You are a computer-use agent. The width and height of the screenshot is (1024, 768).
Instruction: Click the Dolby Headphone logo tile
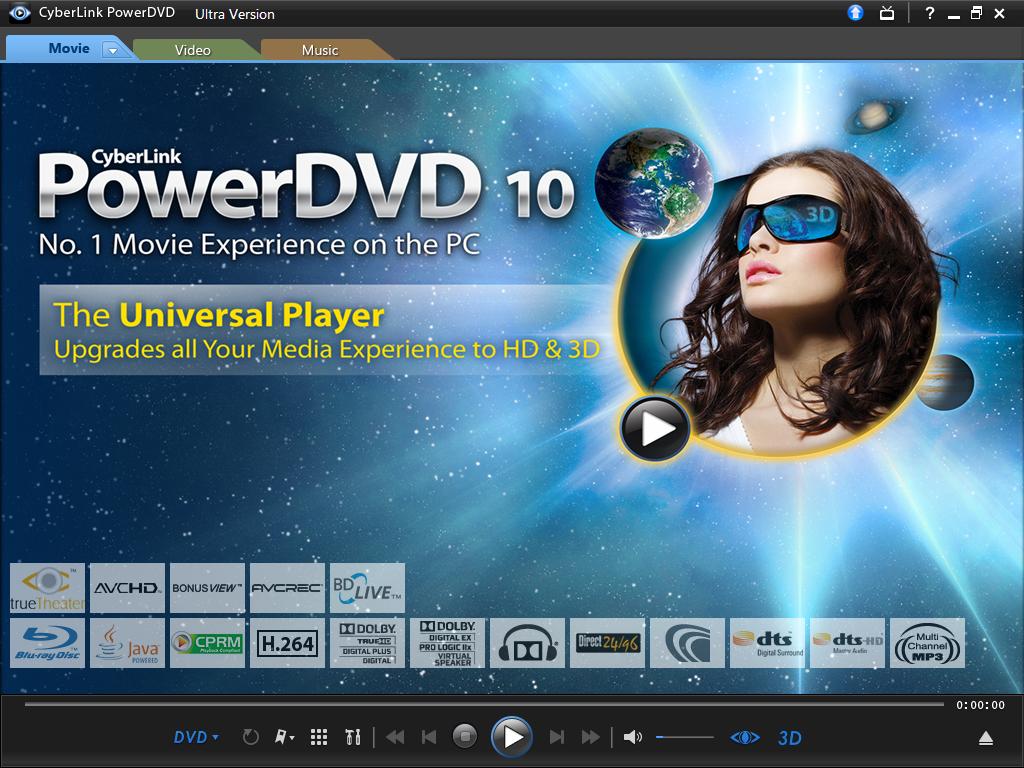point(527,643)
